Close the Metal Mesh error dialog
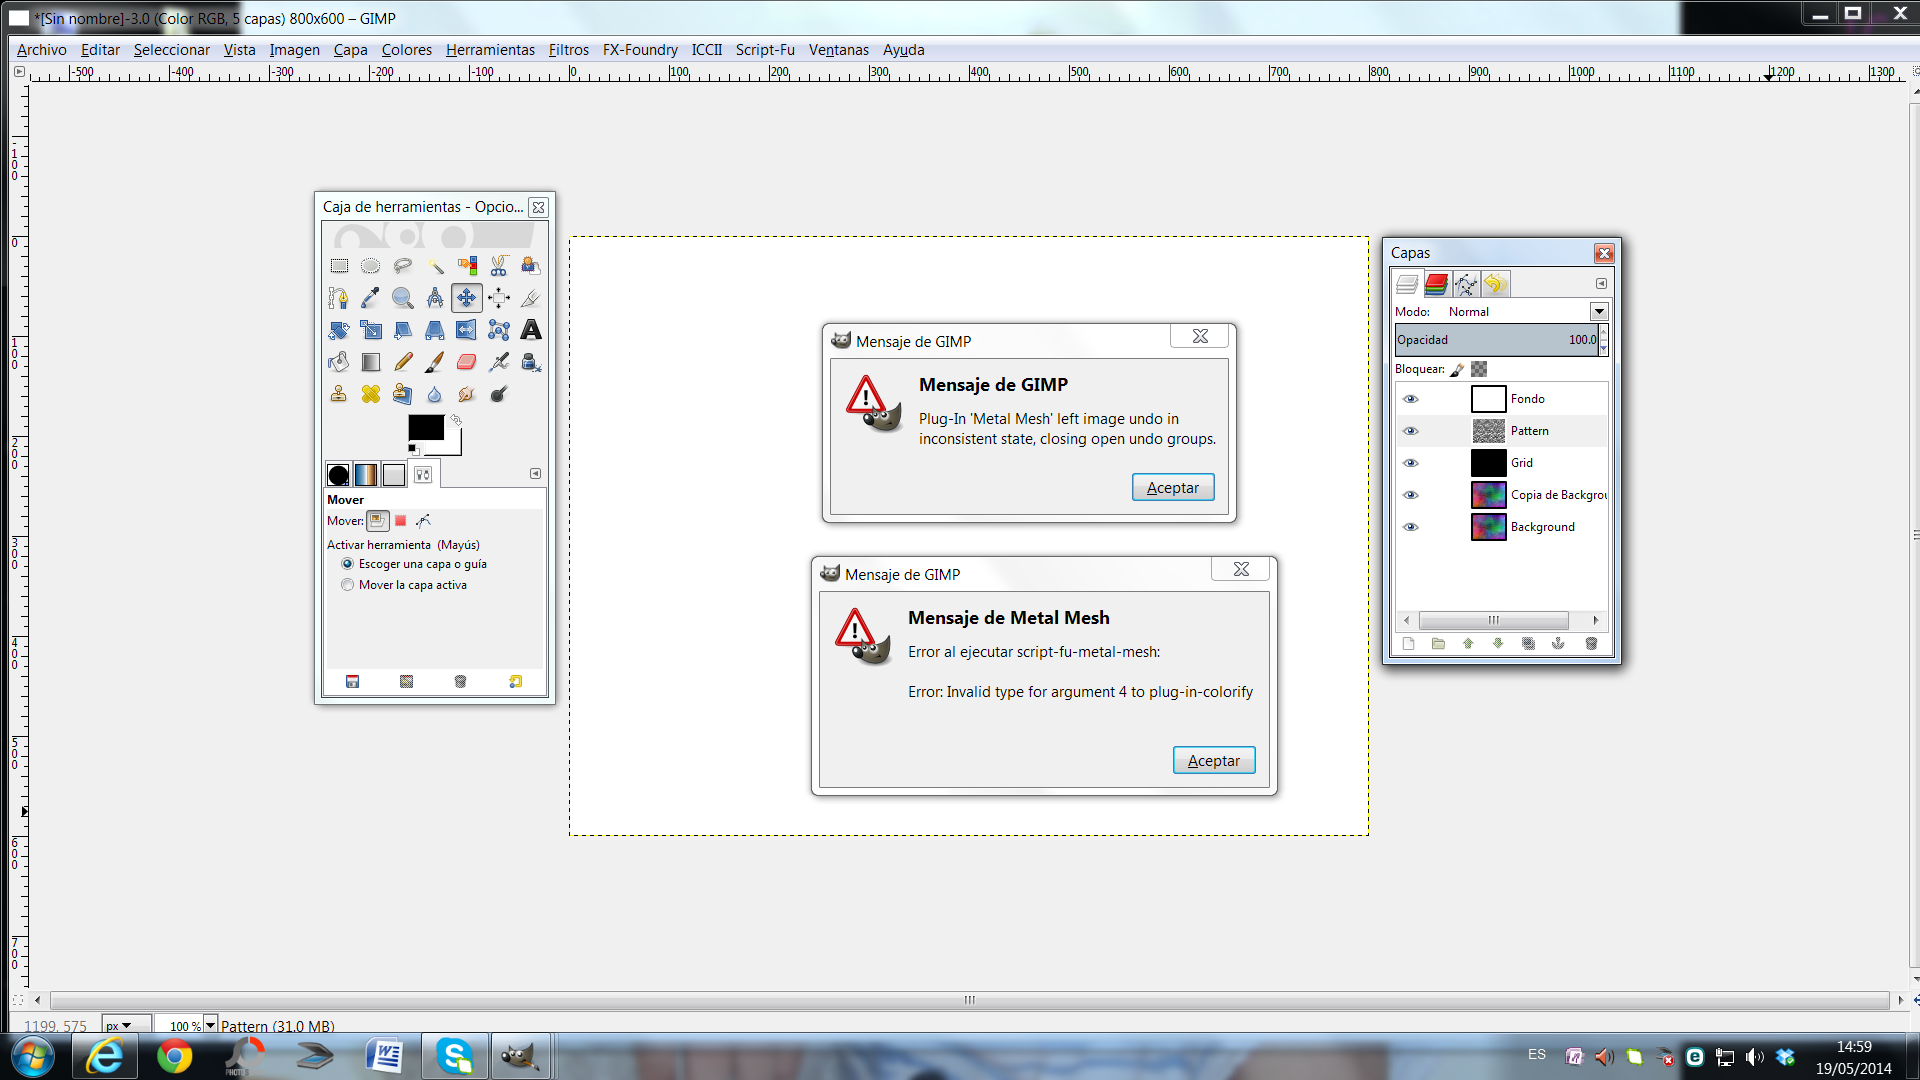Viewport: 1920px width, 1080px height. click(1241, 569)
